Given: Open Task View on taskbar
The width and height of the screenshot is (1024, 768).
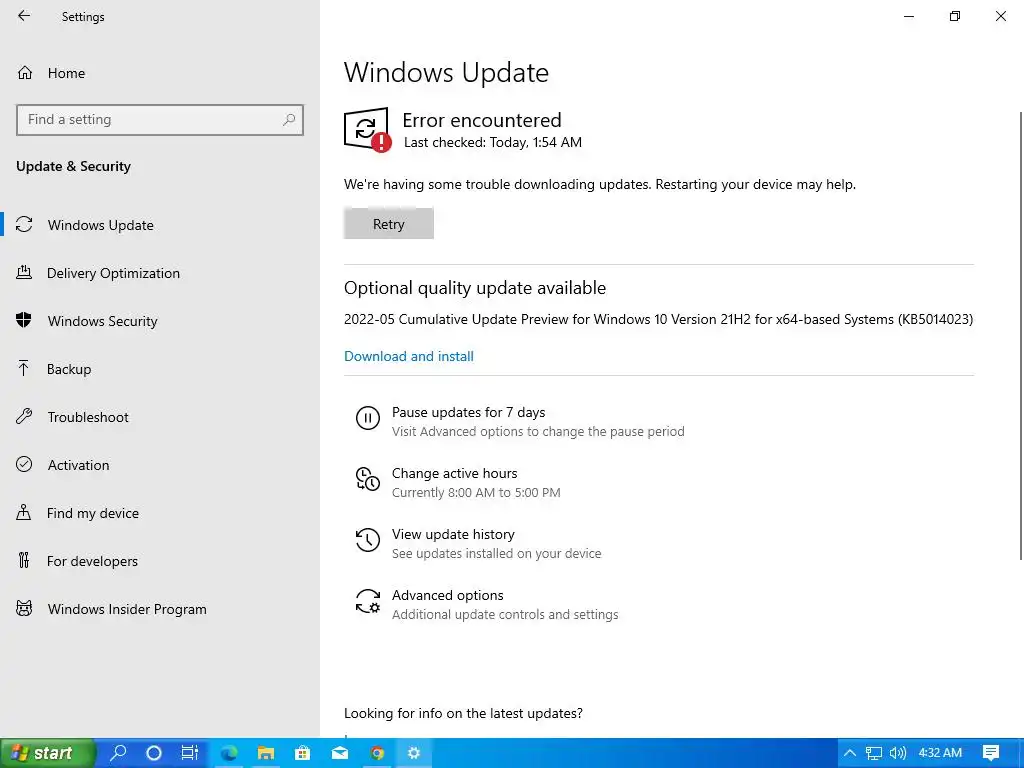Looking at the screenshot, I should (189, 753).
